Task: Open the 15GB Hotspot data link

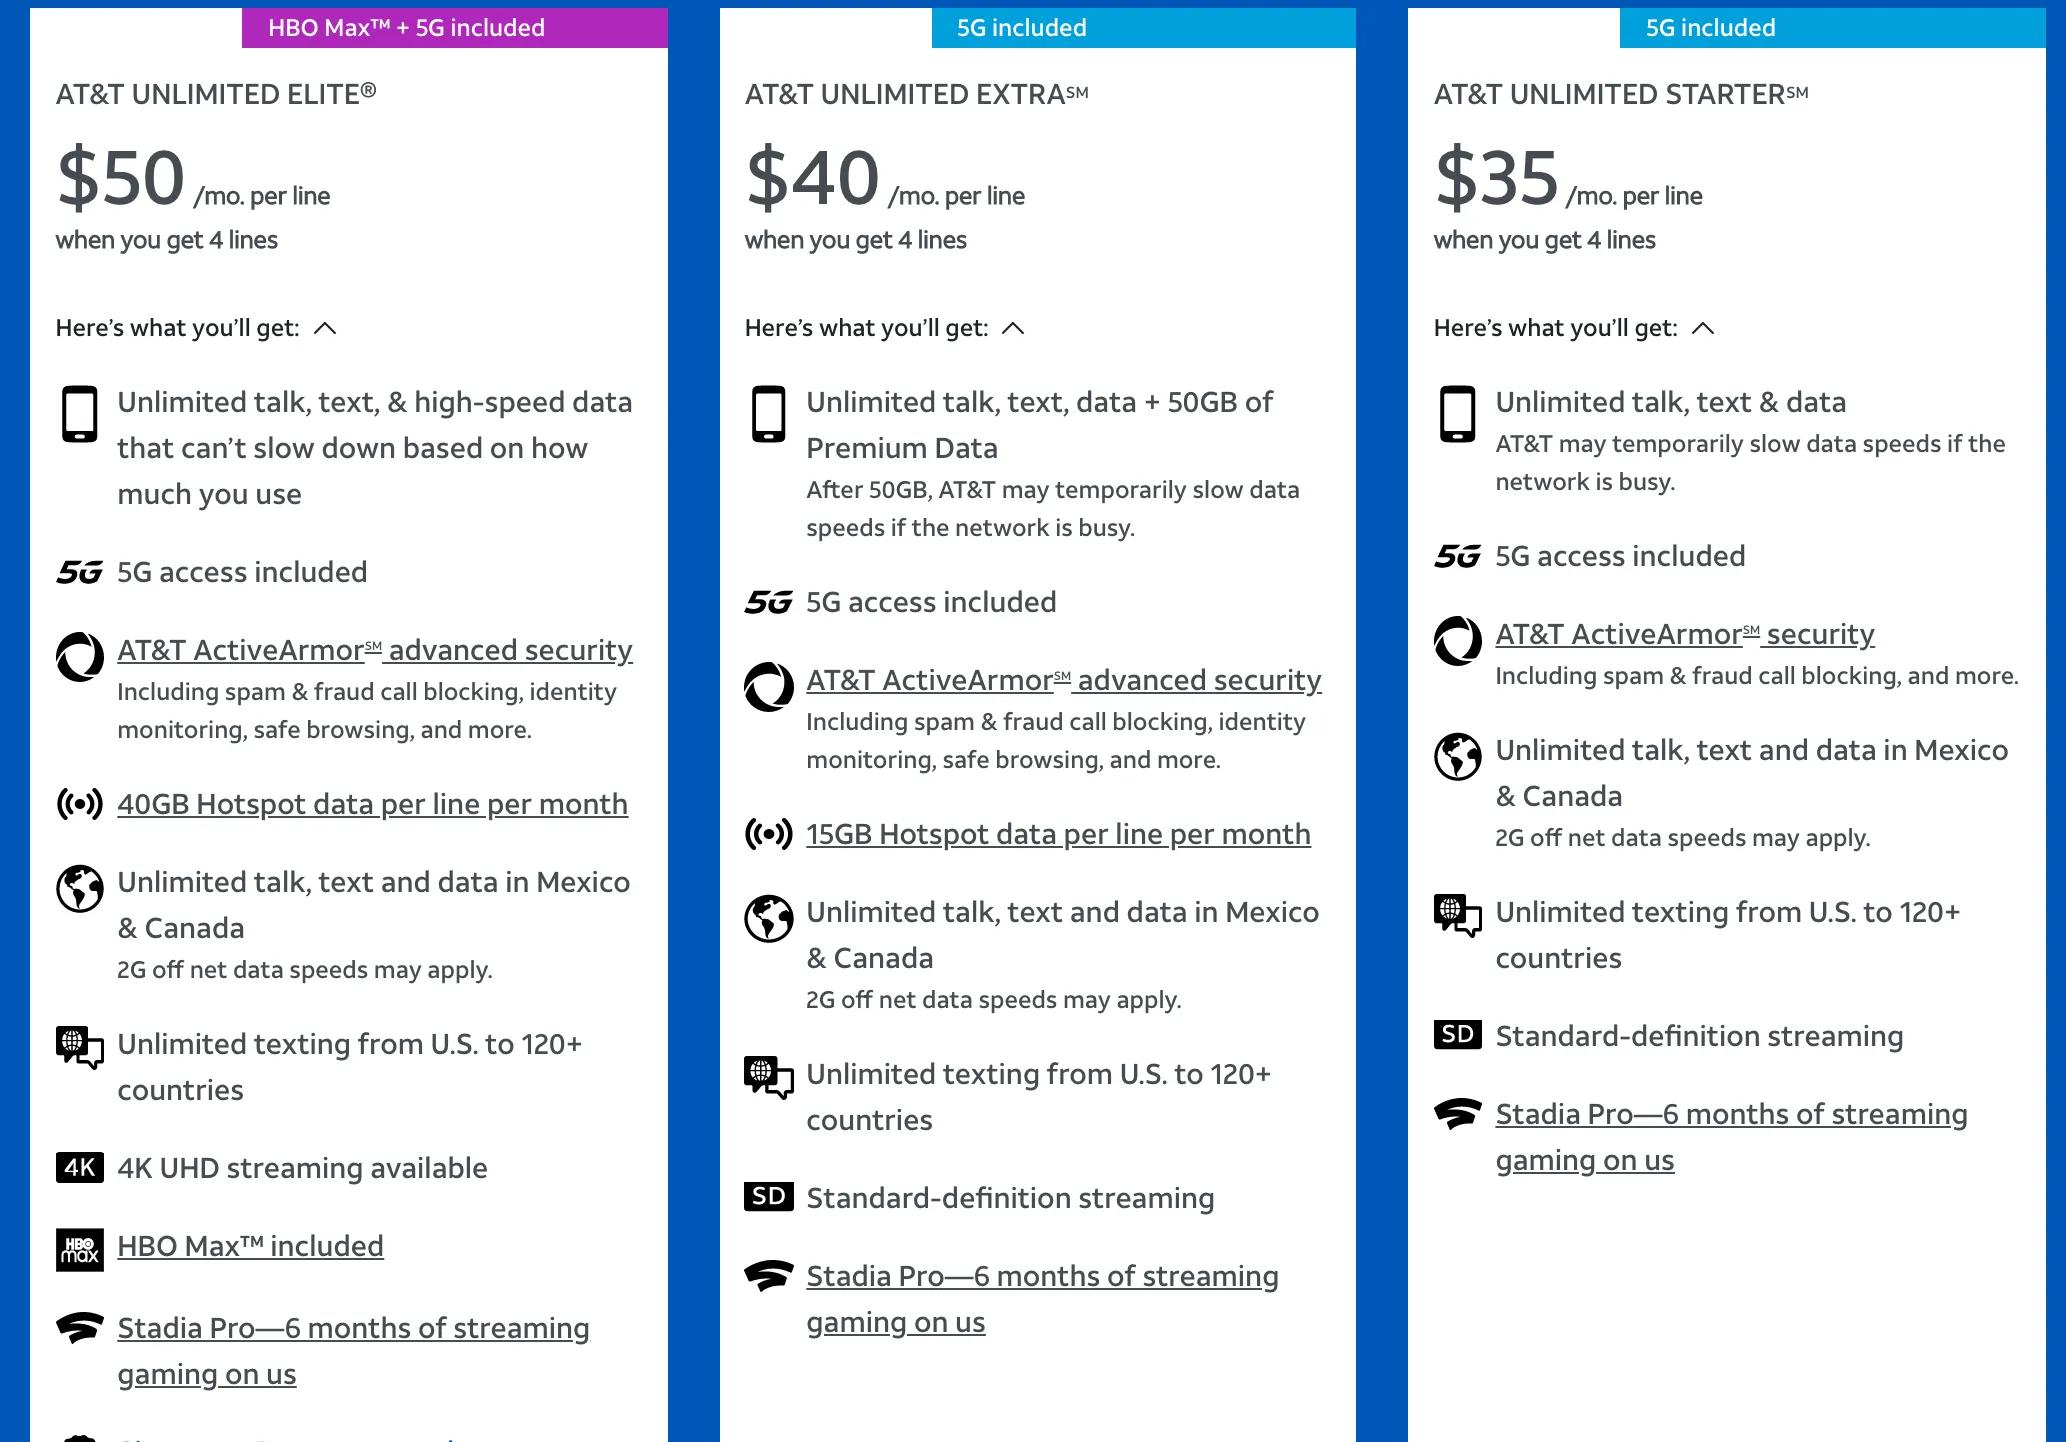Action: [x=1058, y=834]
